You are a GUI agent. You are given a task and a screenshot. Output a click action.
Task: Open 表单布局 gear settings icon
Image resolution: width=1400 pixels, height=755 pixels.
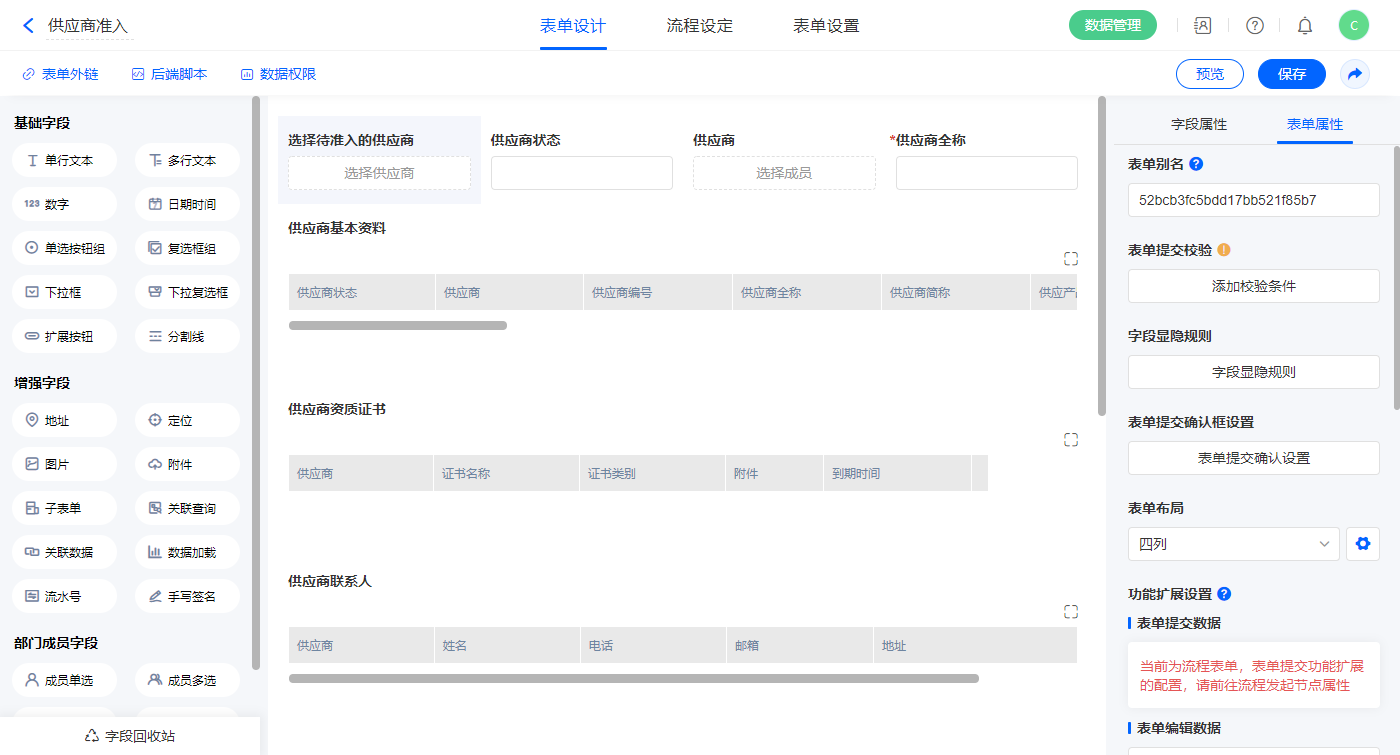pyautogui.click(x=1362, y=544)
